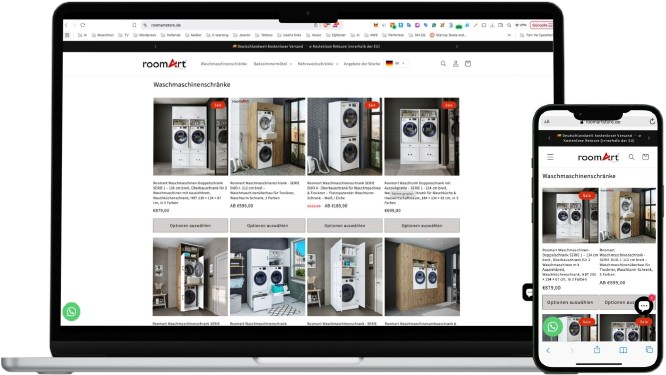This screenshot has height=375, width=666.
Task: Tap the AA reader button in the phone's Safari bar
Action: coord(547,122)
